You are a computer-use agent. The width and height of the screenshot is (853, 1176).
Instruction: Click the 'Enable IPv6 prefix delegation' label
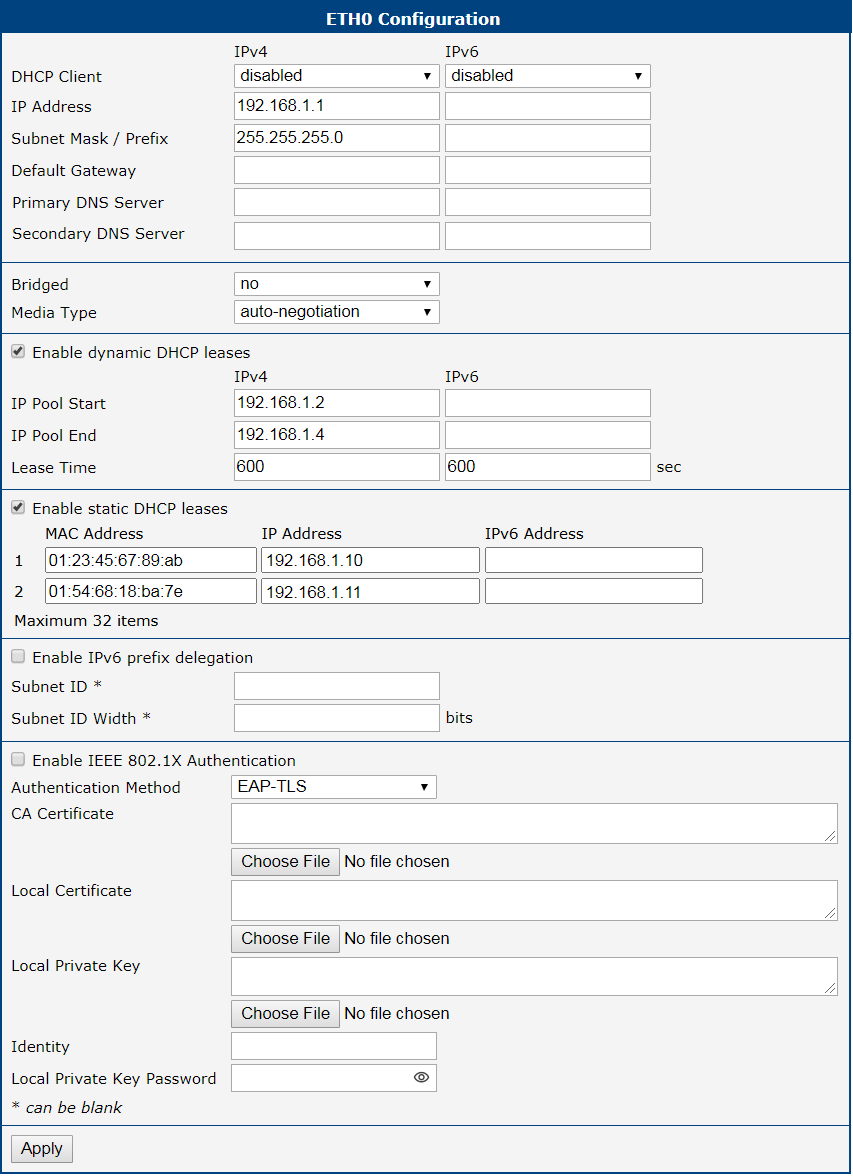pos(143,658)
